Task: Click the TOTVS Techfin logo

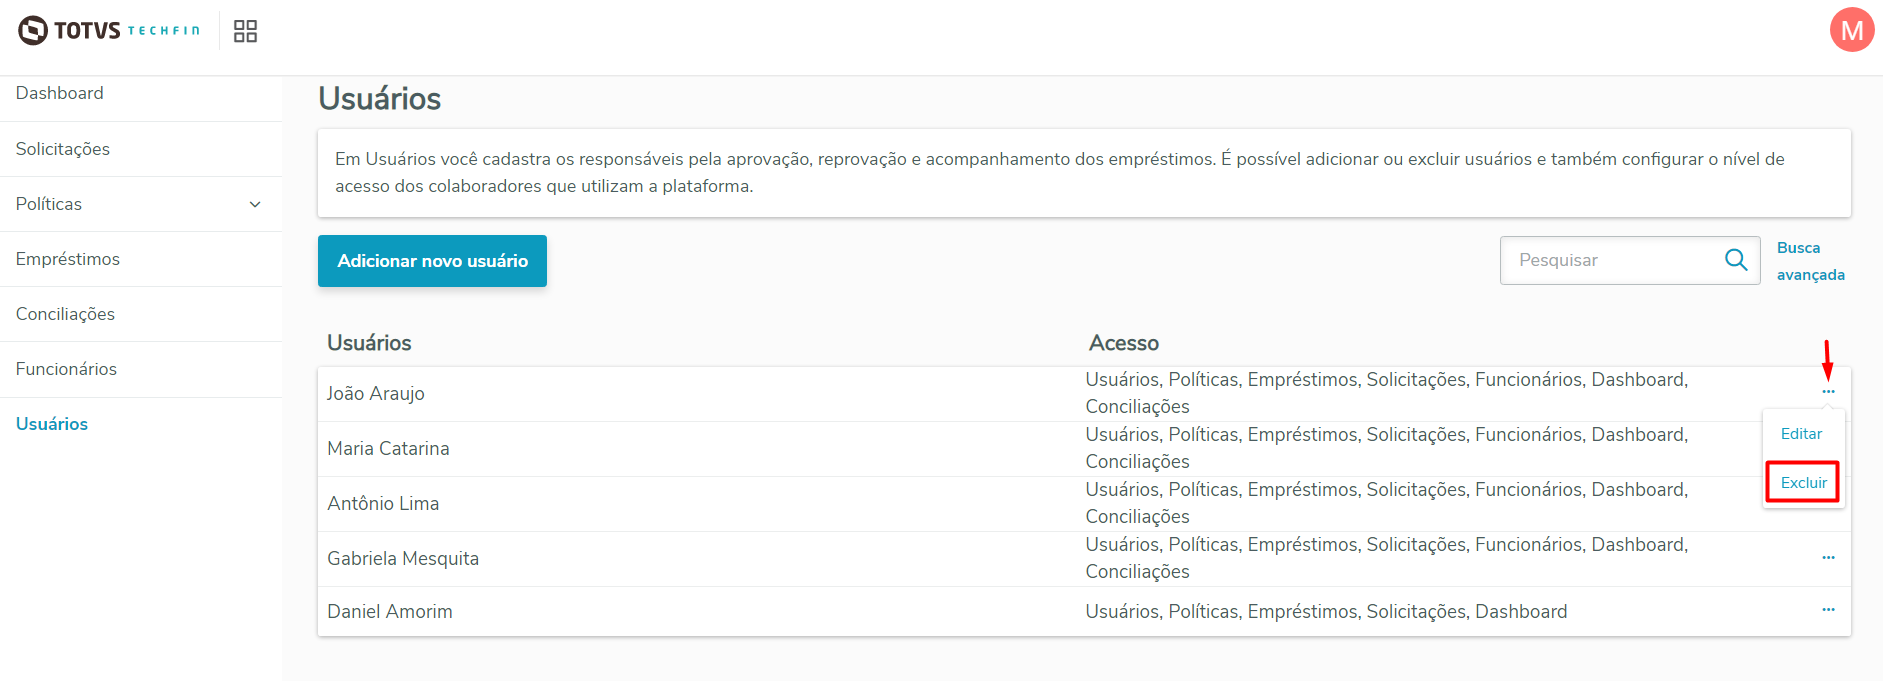Action: pos(109,31)
